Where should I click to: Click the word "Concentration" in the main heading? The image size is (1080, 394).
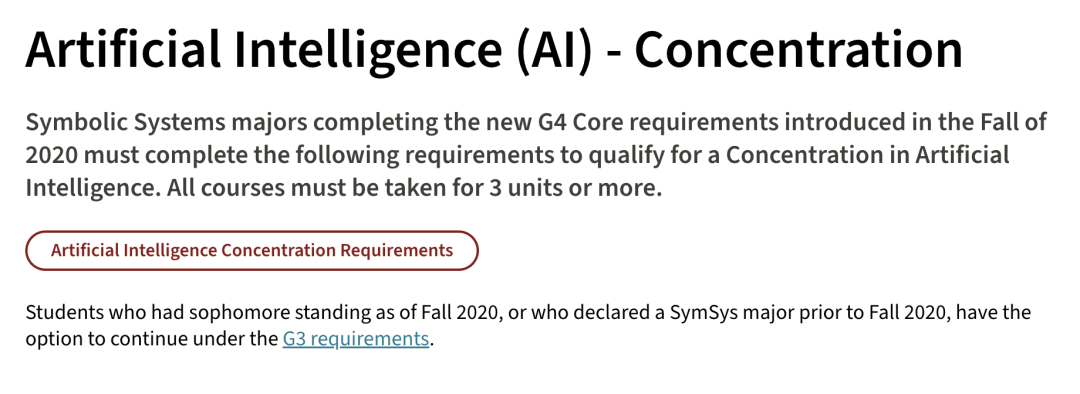click(798, 50)
